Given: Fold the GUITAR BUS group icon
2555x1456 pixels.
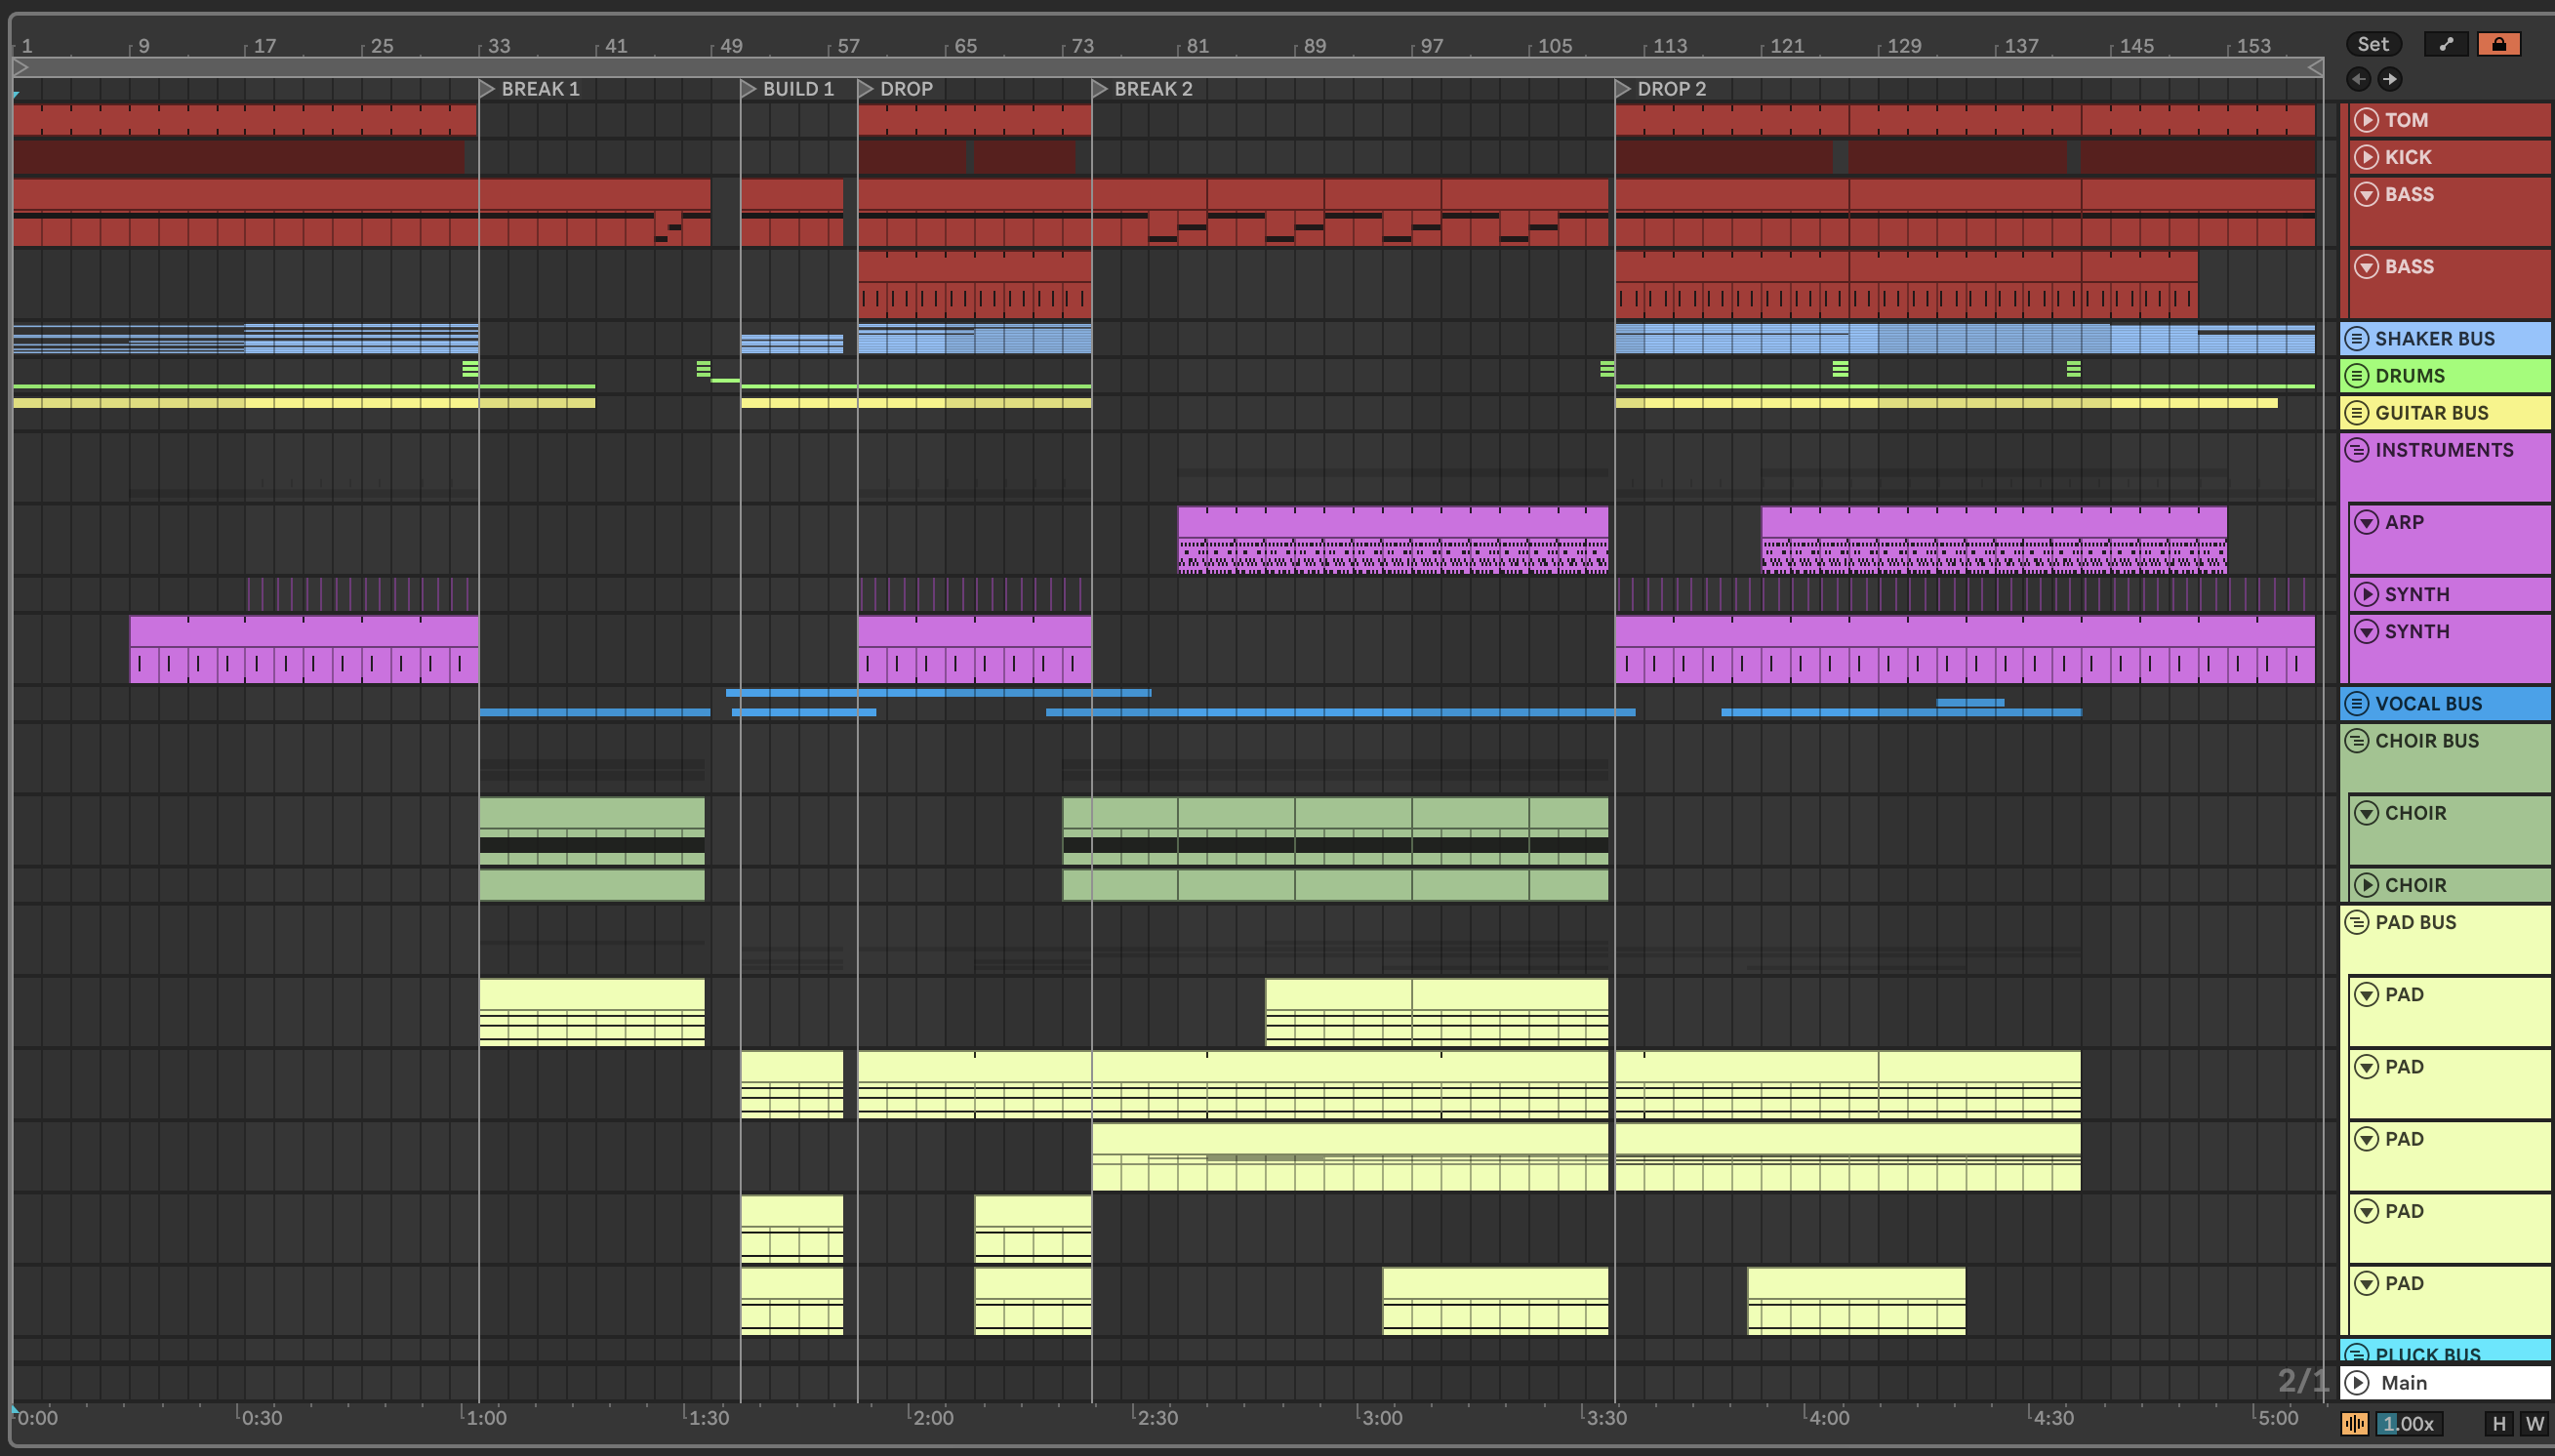Looking at the screenshot, I should (x=2357, y=413).
